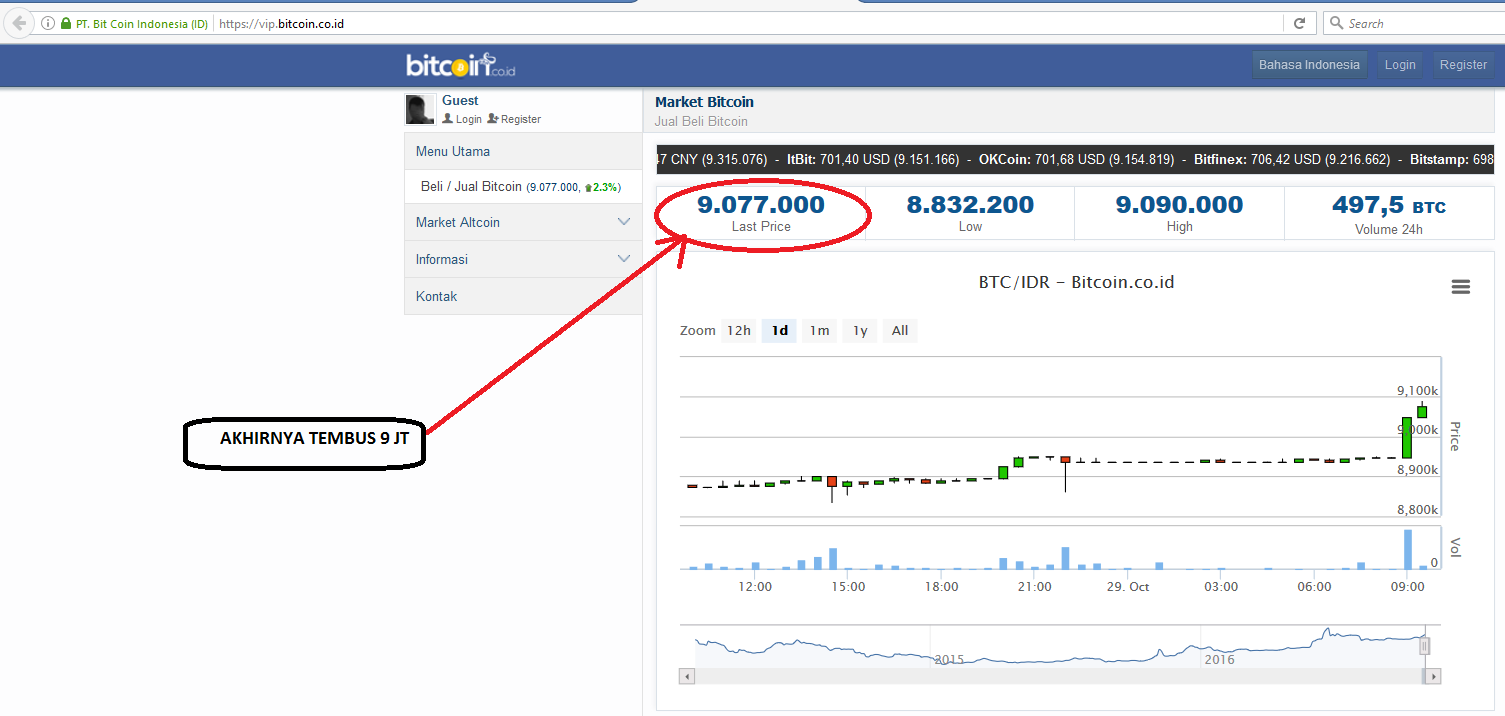Set chart zoom to 1d
Viewport: 1505px width, 716px height.
pos(779,331)
